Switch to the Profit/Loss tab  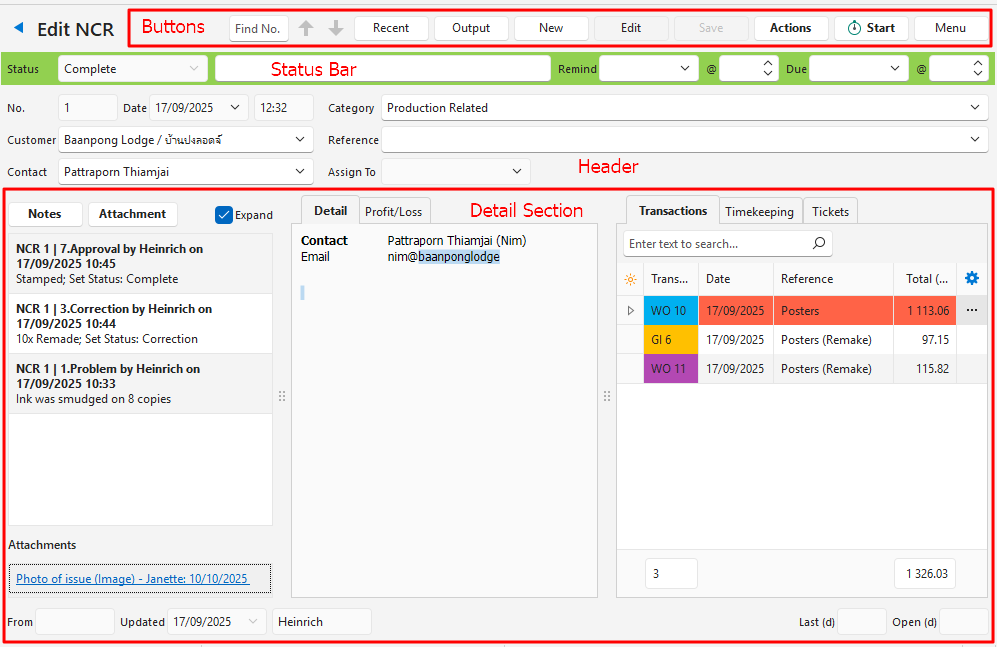(x=394, y=211)
